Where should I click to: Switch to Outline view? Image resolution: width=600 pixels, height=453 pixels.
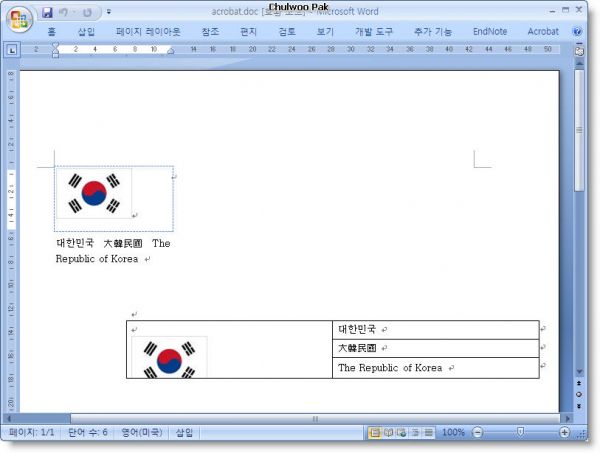[x=415, y=433]
